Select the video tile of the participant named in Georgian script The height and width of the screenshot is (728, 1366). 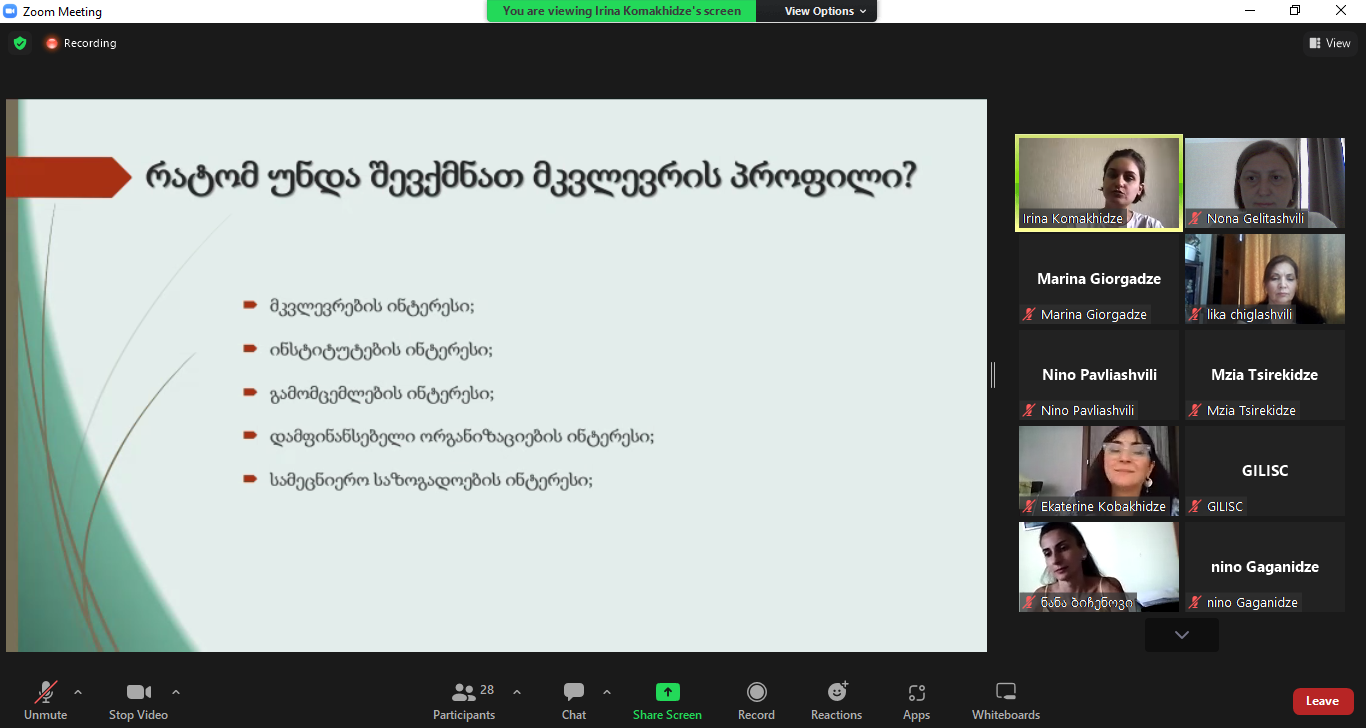click(1099, 566)
